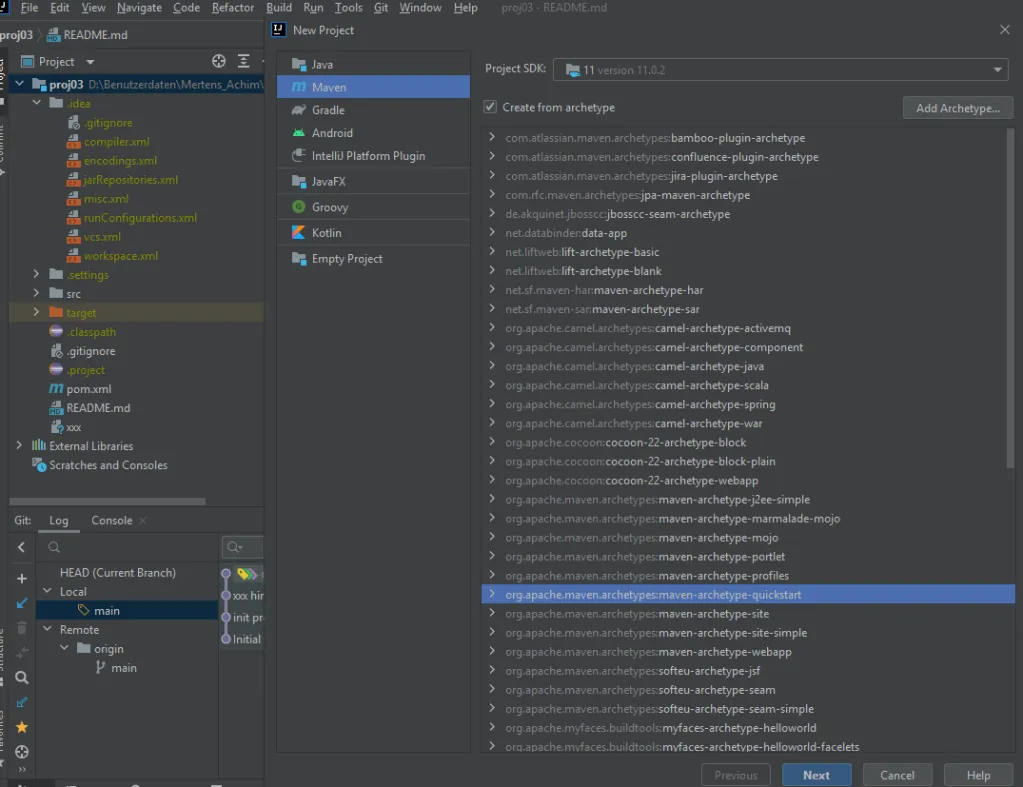Viewport: 1023px width, 787px height.
Task: Expand the bamboo-plugin-archetype entry
Action: click(492, 138)
